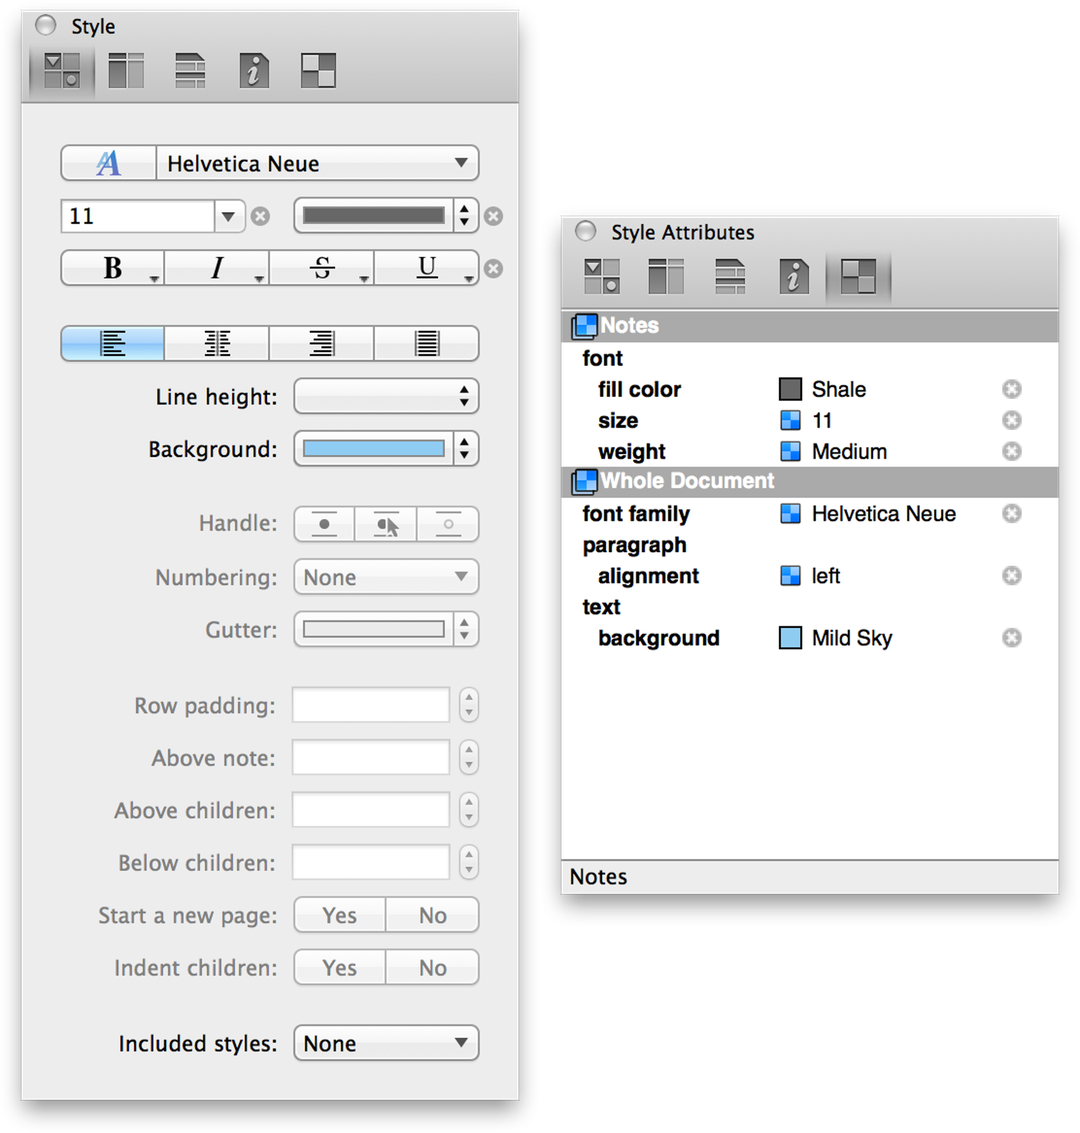Open the Gutter color popup arrows
Screen dimensions: 1080x1133
[x=465, y=629]
